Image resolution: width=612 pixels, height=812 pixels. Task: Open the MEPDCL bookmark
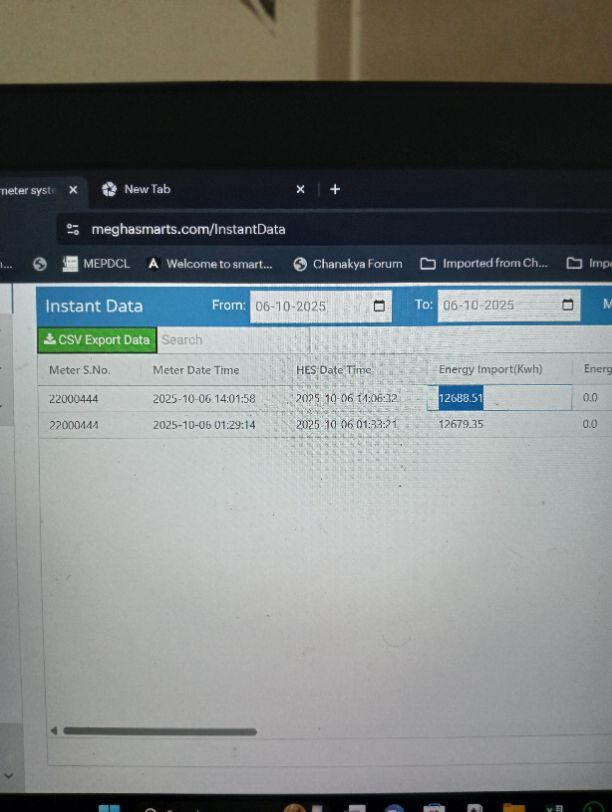(96, 264)
